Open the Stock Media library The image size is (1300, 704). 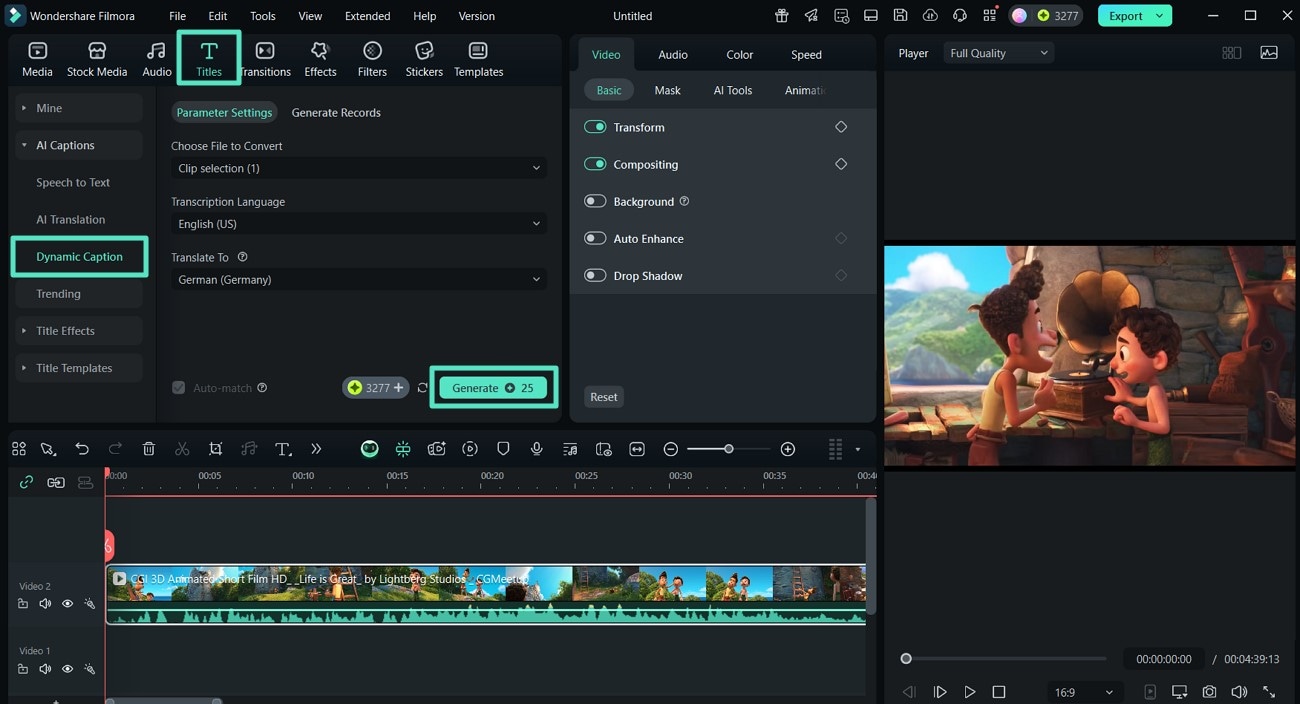(x=97, y=60)
